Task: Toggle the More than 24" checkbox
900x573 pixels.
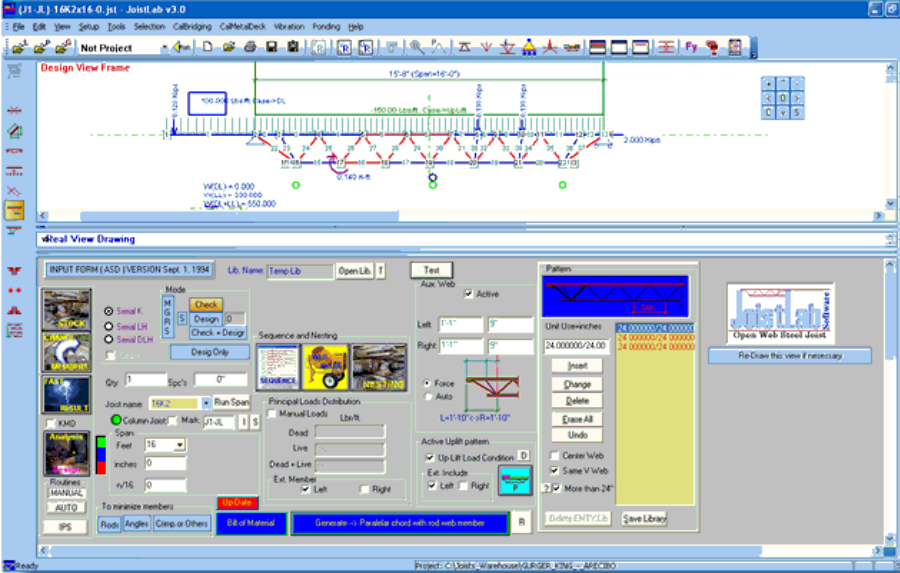Action: (x=556, y=488)
